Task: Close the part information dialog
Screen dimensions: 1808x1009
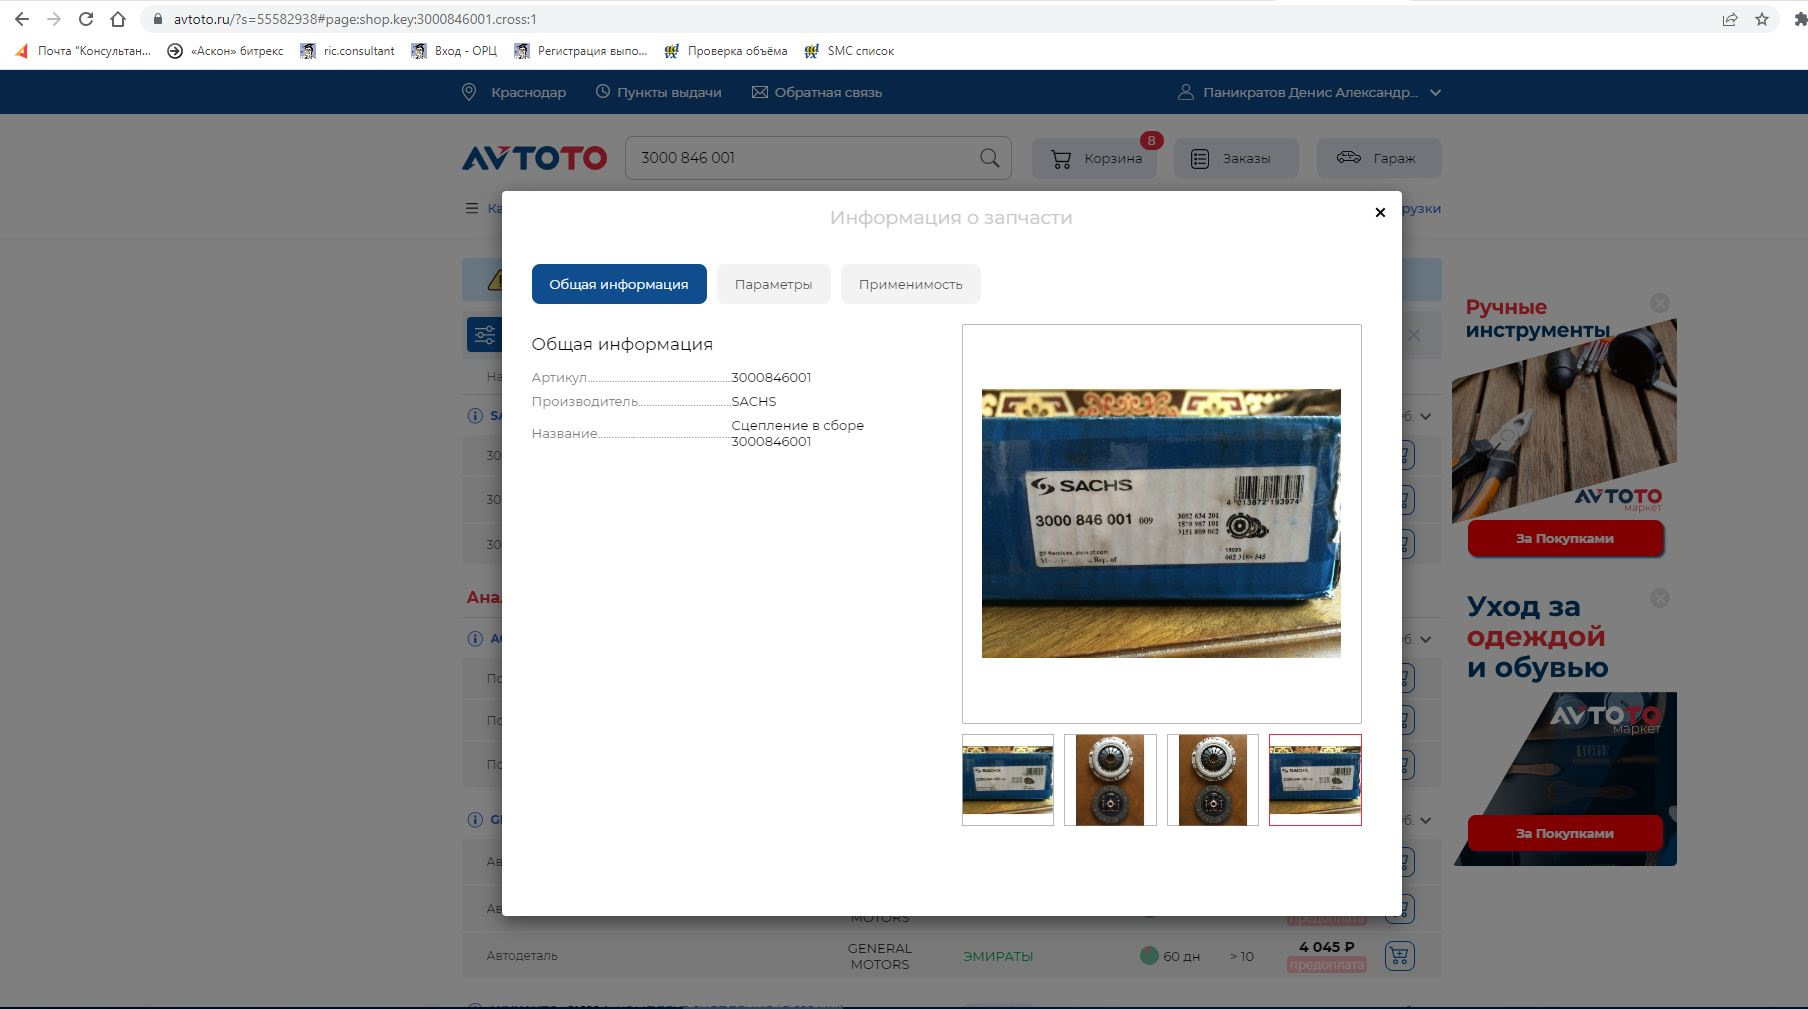Action: tap(1380, 212)
